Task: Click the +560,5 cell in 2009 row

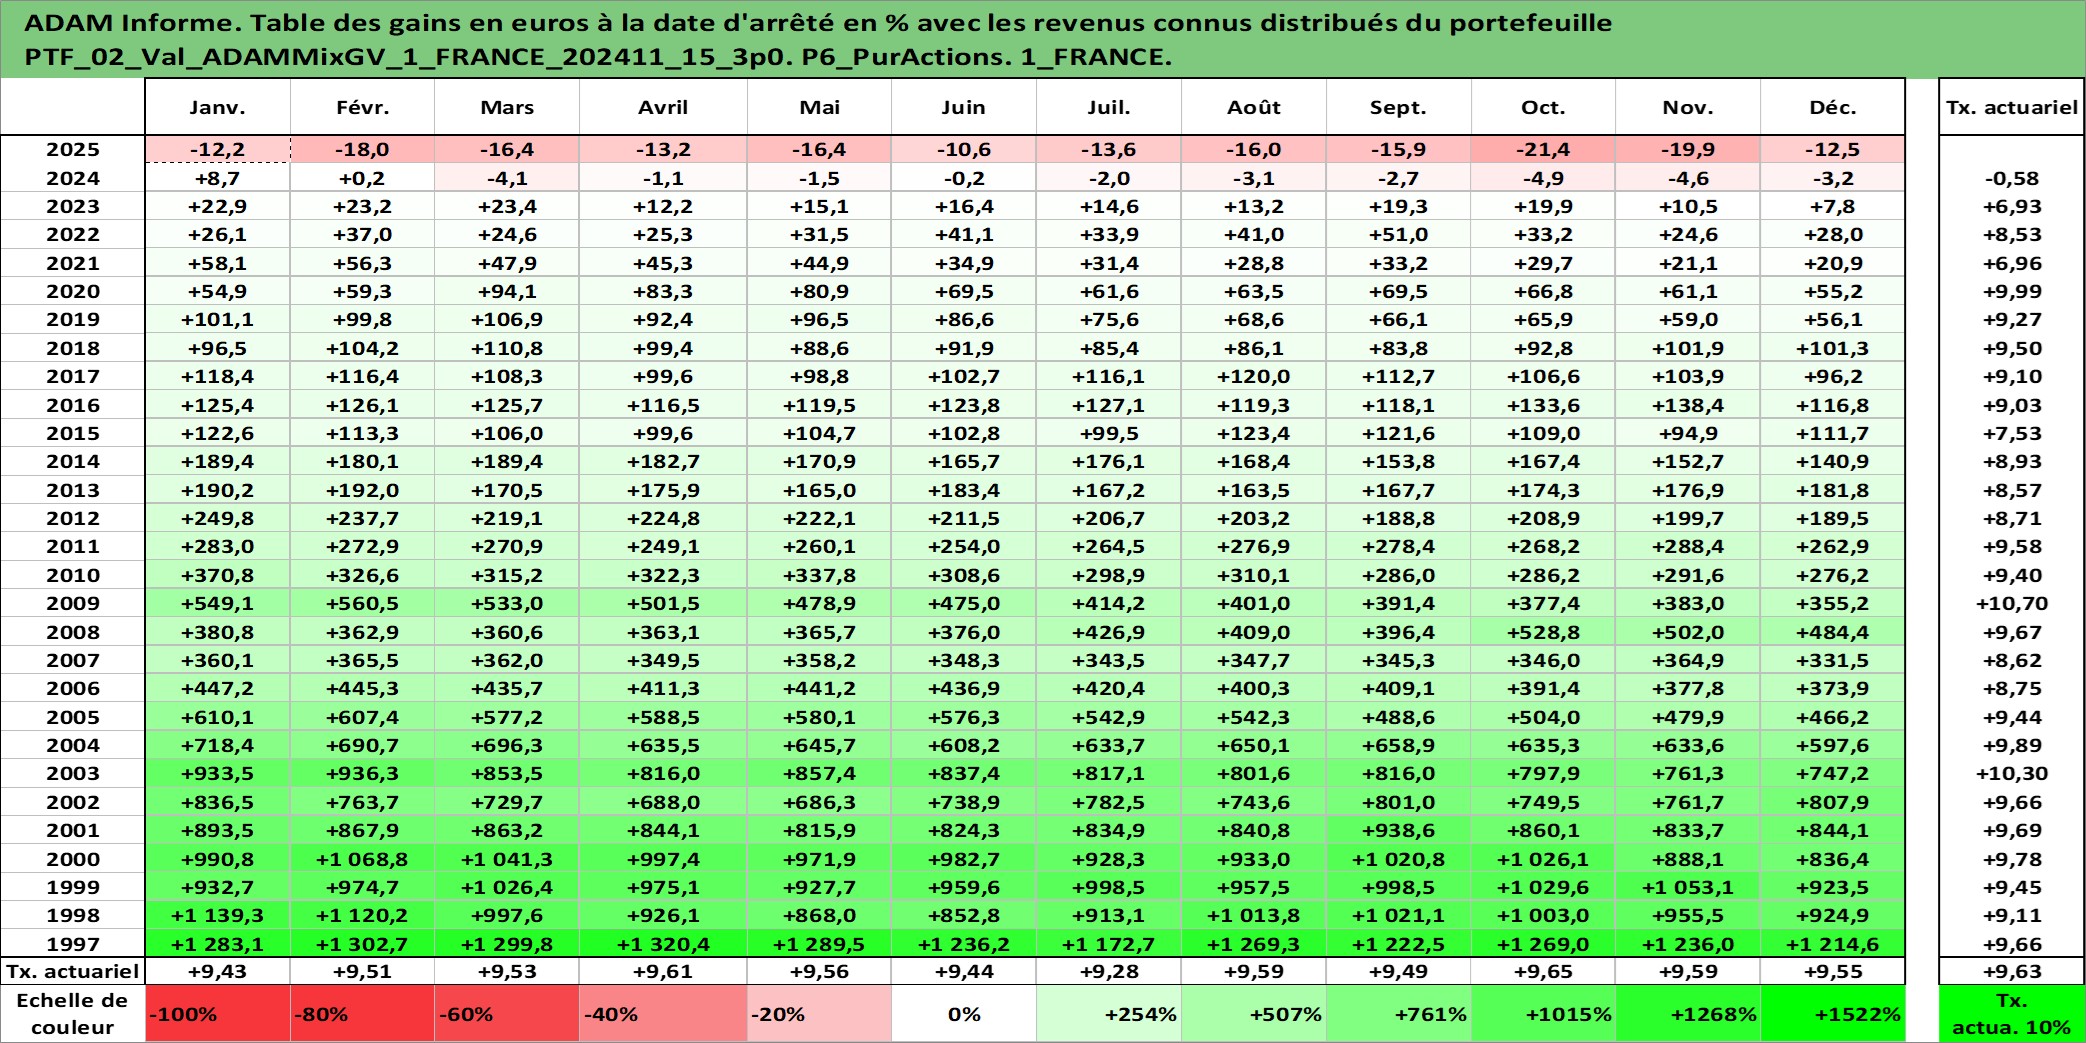Action: (362, 603)
